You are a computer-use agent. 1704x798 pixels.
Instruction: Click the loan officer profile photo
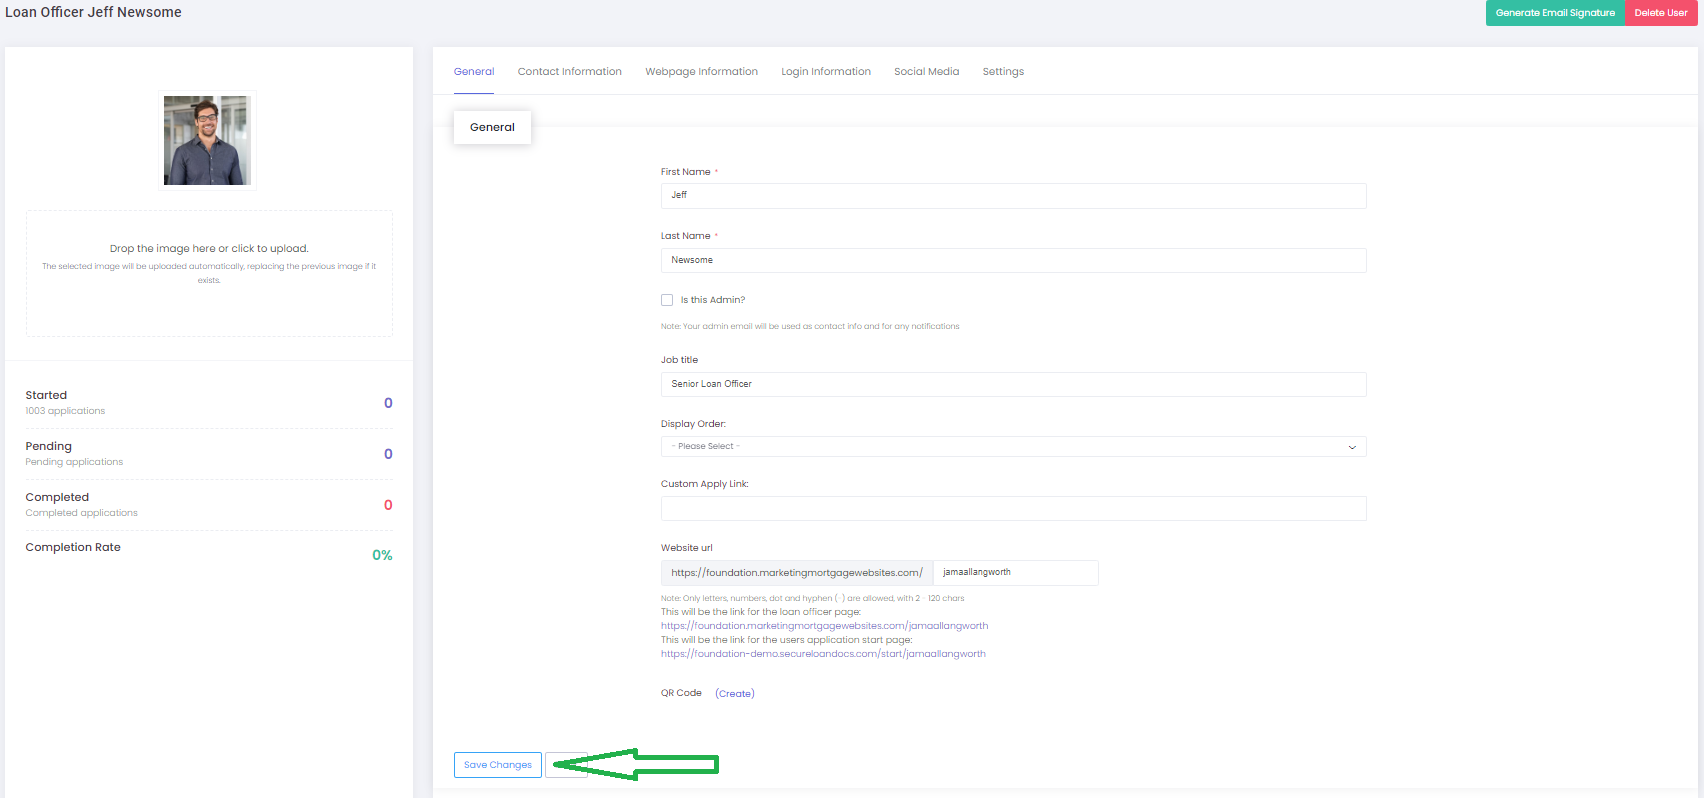pyautogui.click(x=207, y=140)
